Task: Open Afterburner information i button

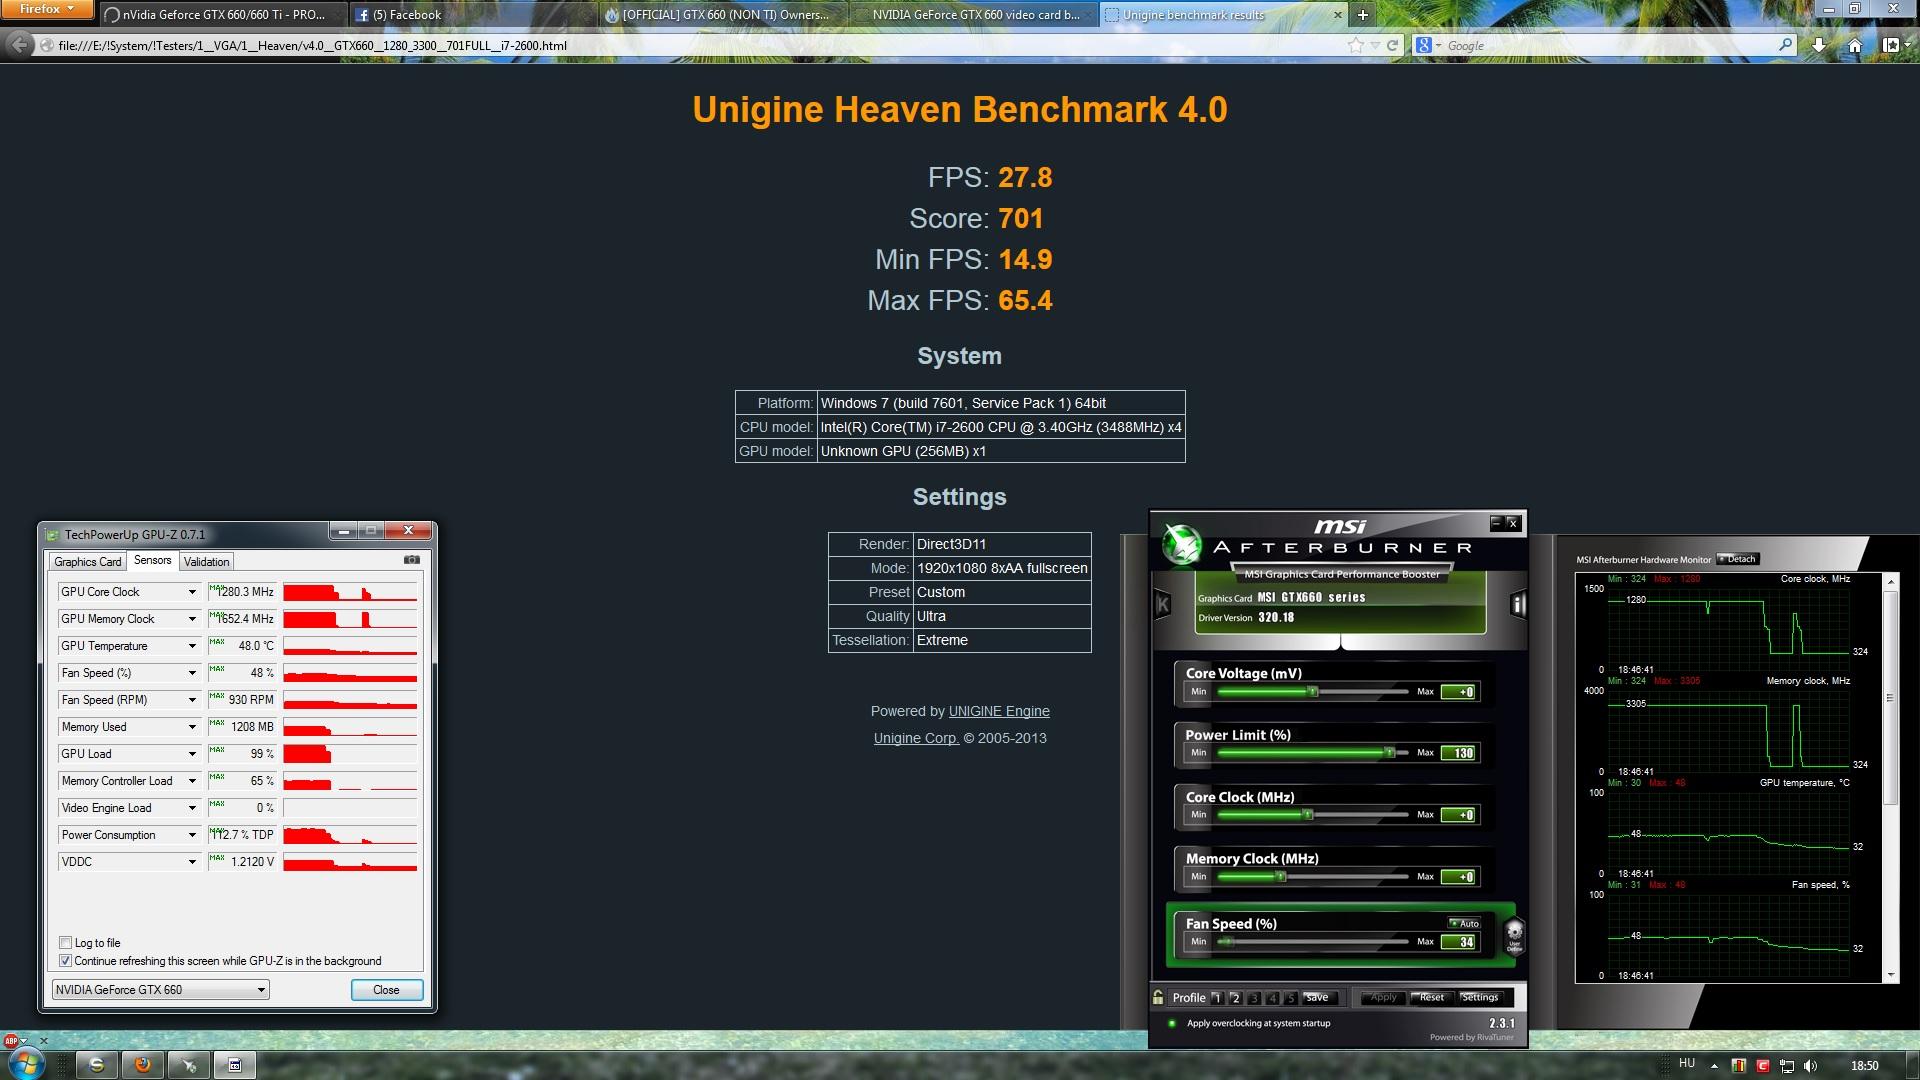Action: (x=1518, y=604)
